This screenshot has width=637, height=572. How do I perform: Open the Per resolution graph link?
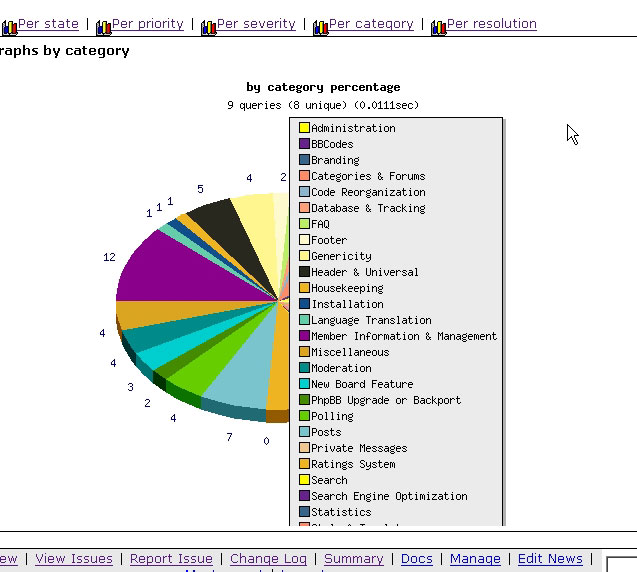click(491, 24)
